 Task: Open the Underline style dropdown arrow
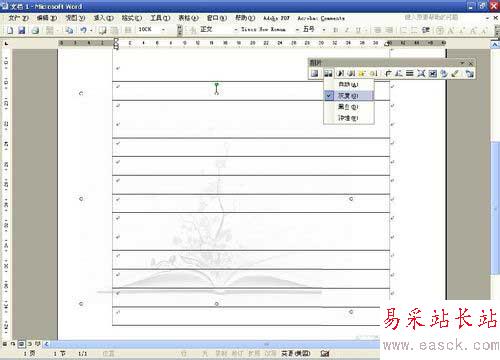click(x=365, y=30)
